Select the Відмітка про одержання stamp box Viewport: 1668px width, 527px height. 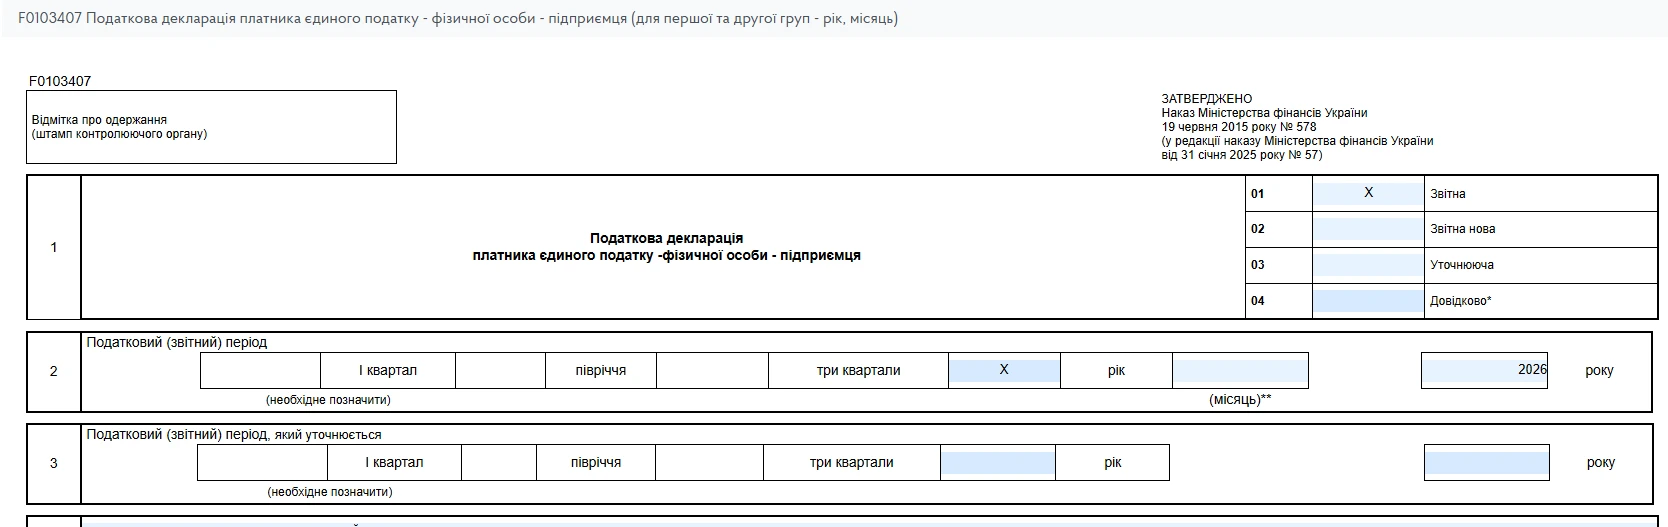[x=211, y=127]
